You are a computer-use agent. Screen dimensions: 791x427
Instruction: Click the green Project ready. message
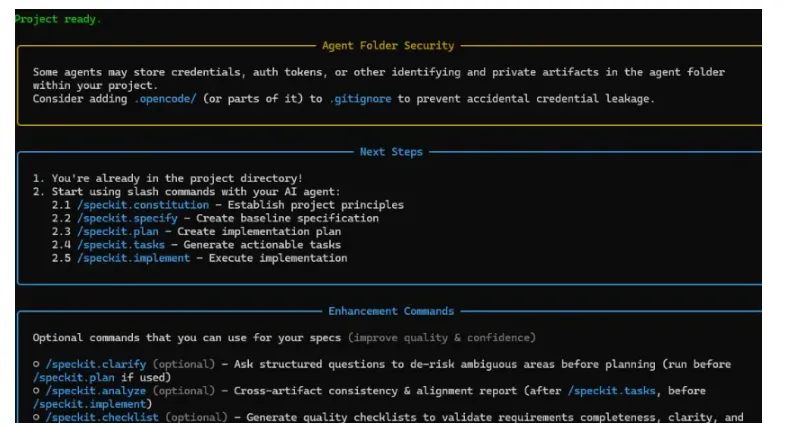coord(58,19)
